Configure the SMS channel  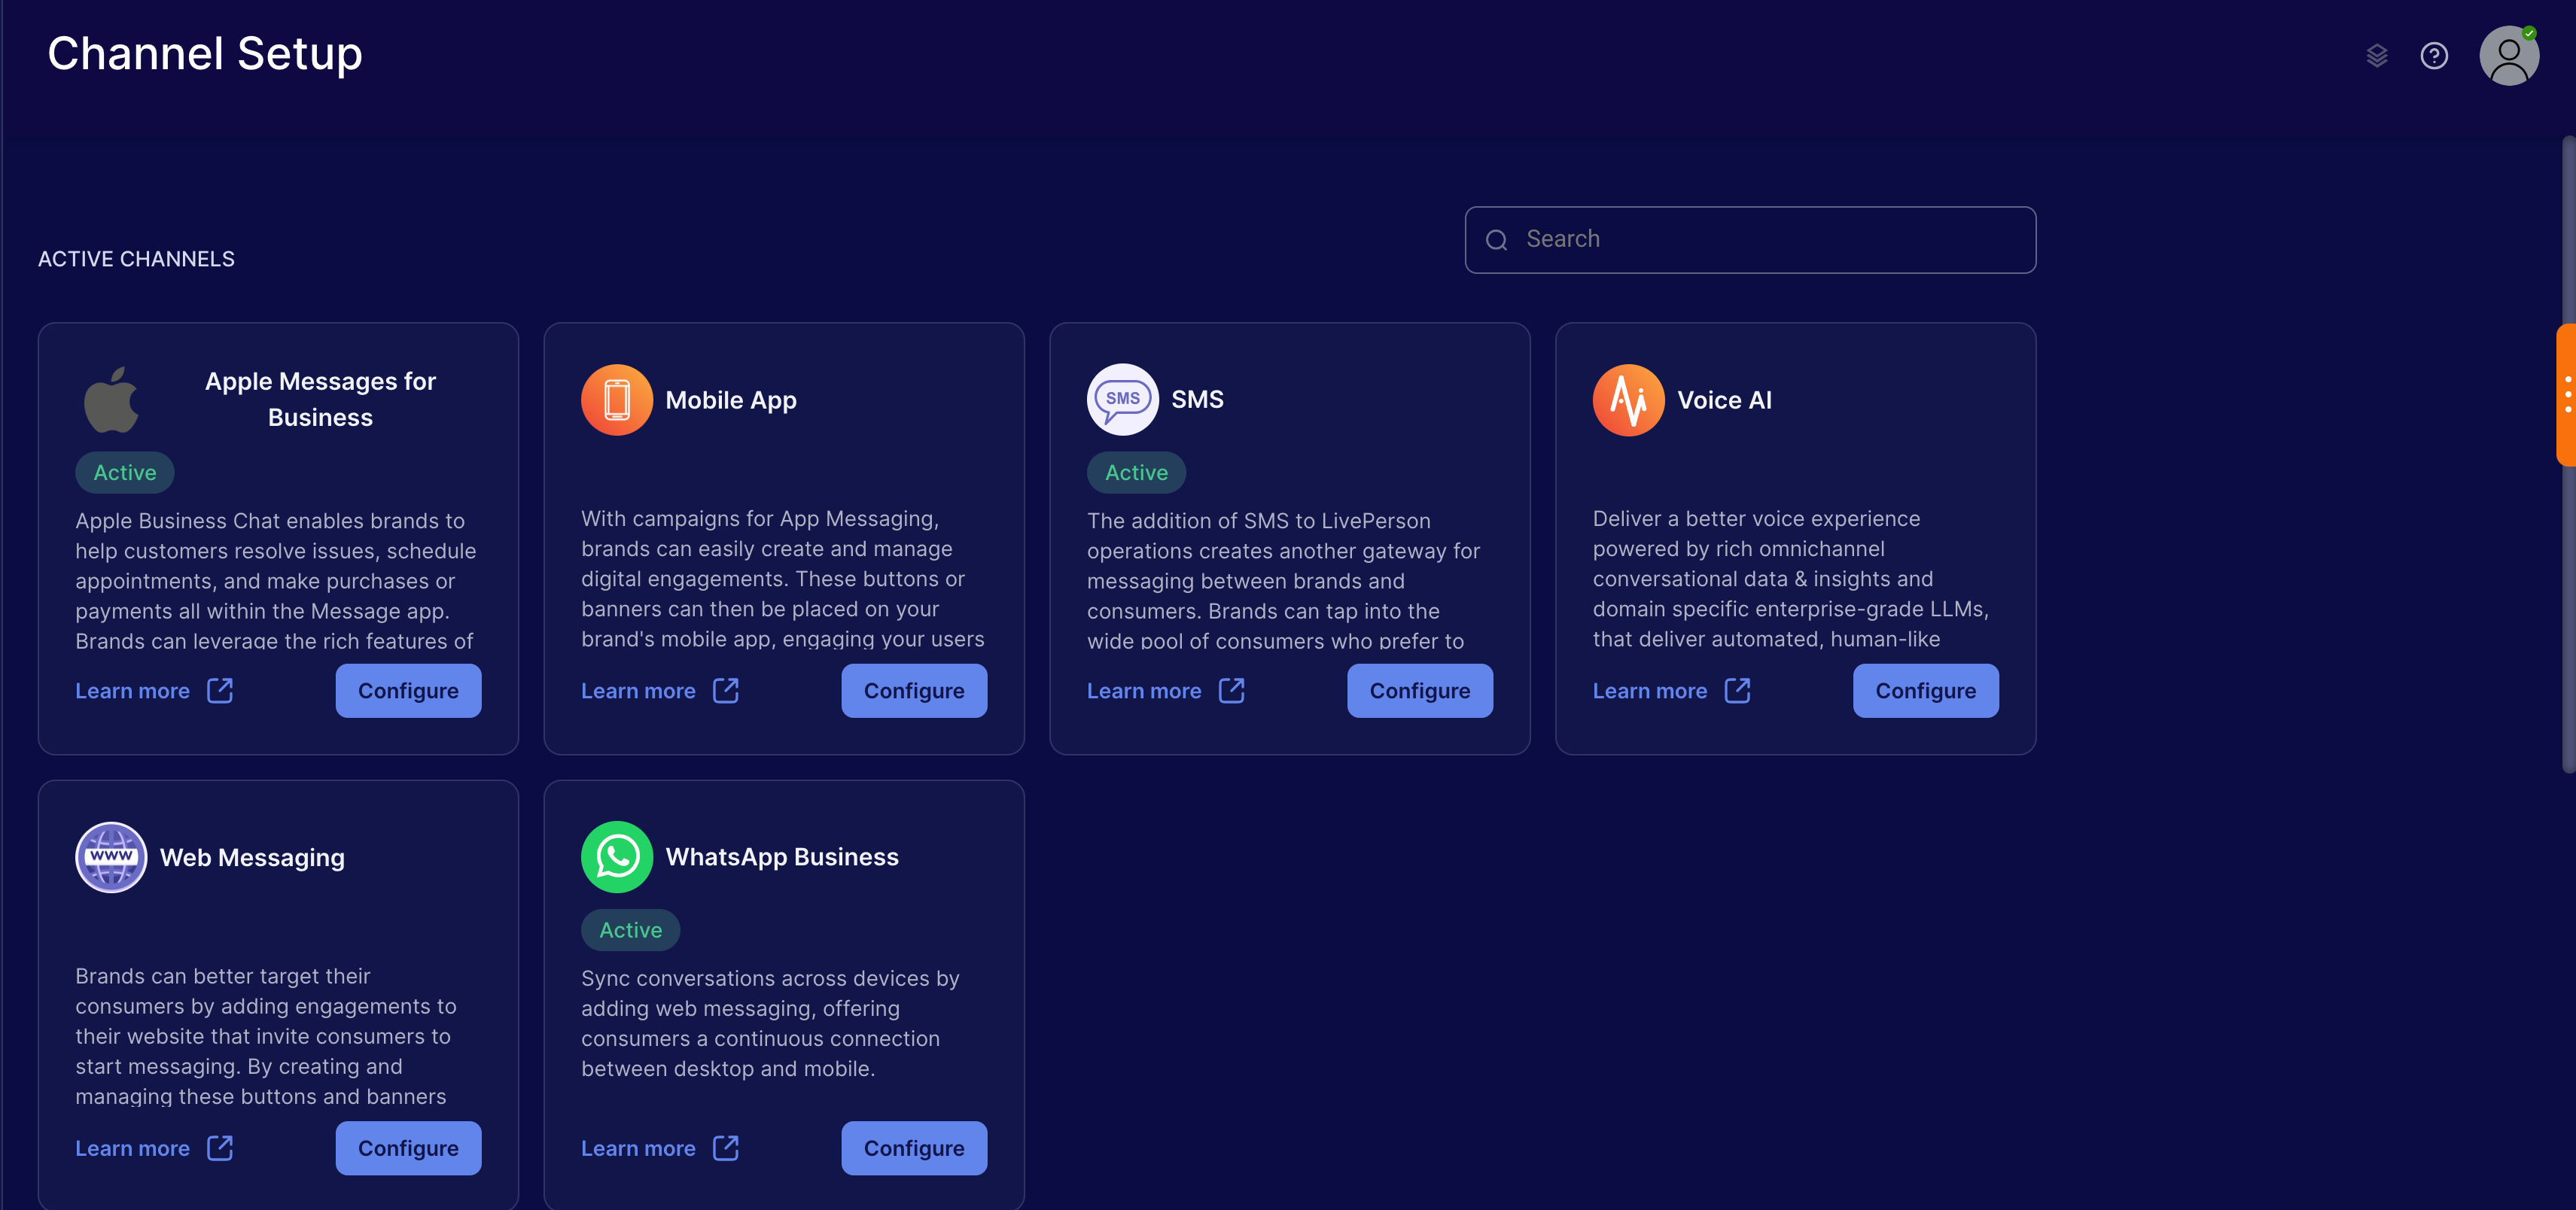pyautogui.click(x=1420, y=691)
